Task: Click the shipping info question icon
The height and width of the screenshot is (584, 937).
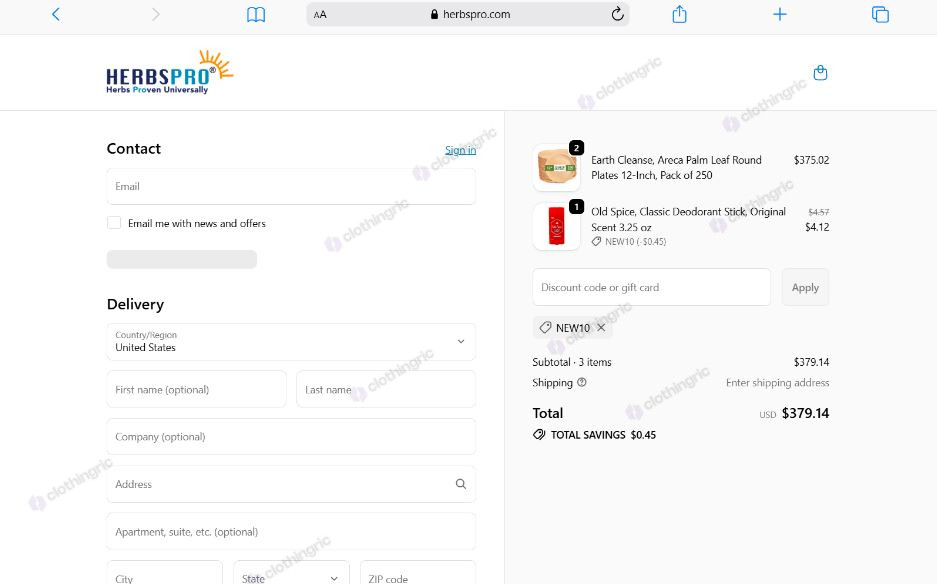Action: [581, 383]
